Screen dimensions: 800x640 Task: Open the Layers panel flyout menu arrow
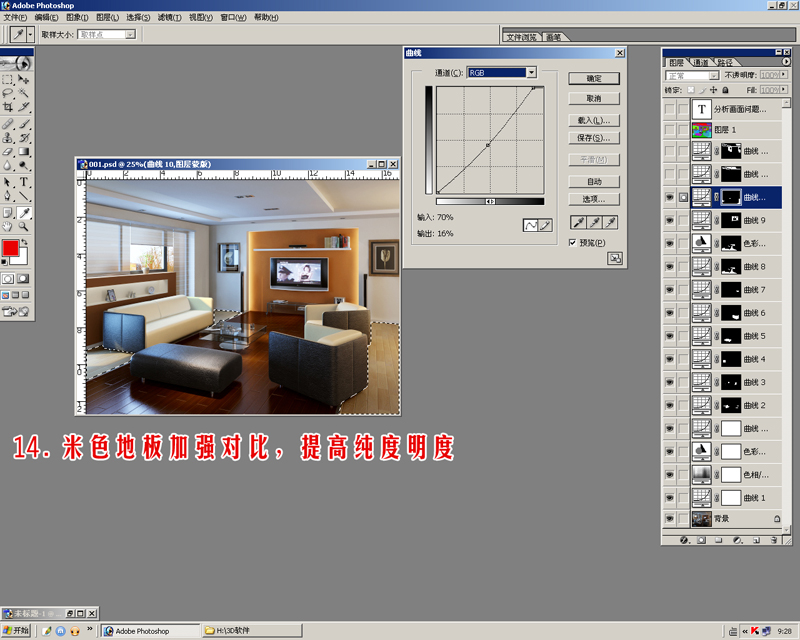[x=786, y=61]
